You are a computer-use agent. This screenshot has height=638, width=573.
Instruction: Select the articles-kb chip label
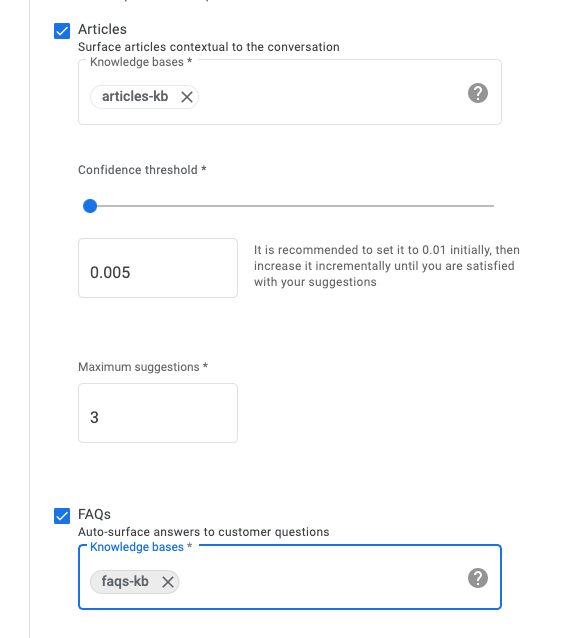pyautogui.click(x=135, y=96)
